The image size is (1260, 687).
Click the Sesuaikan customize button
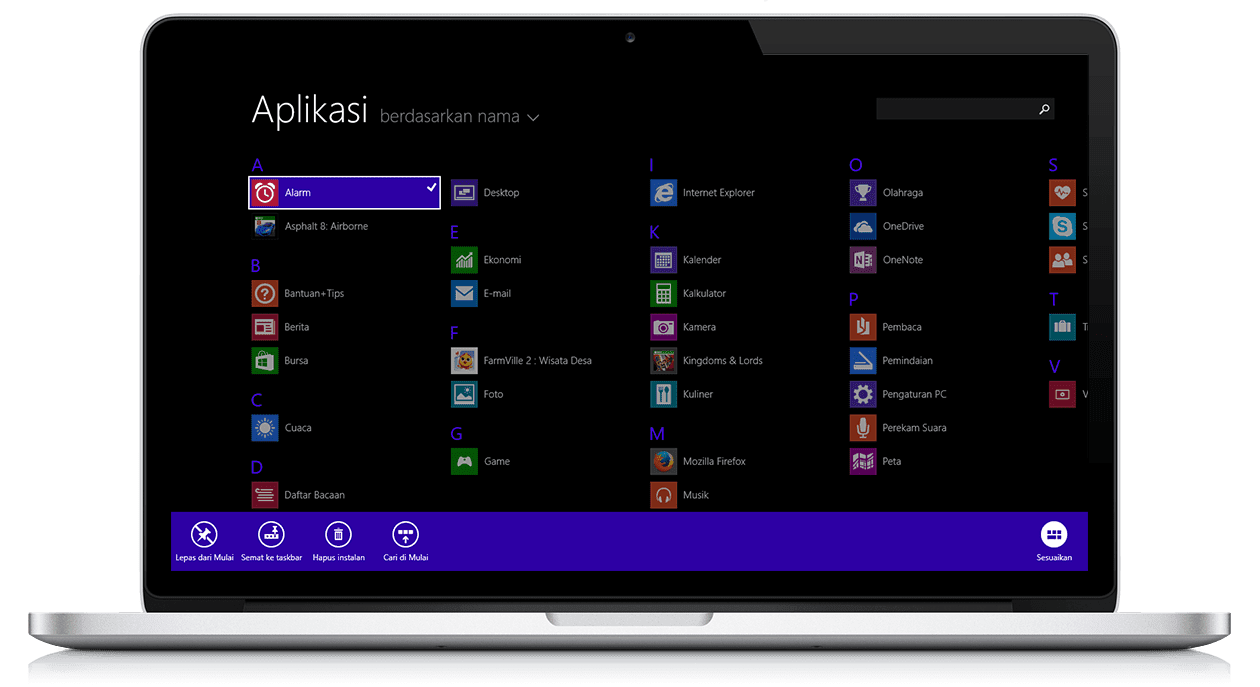pos(1054,541)
